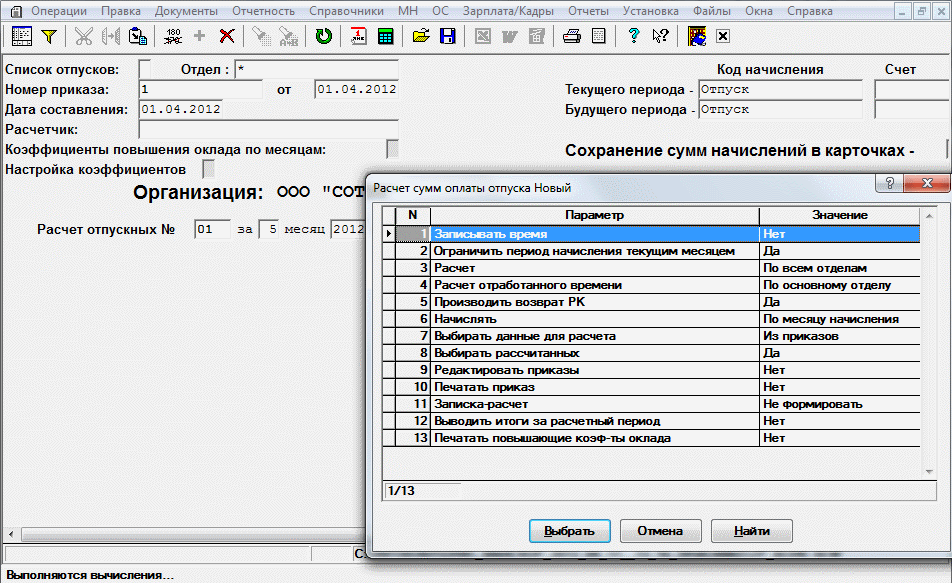Click the plus add record icon
This screenshot has width=952, height=583.
point(200,36)
